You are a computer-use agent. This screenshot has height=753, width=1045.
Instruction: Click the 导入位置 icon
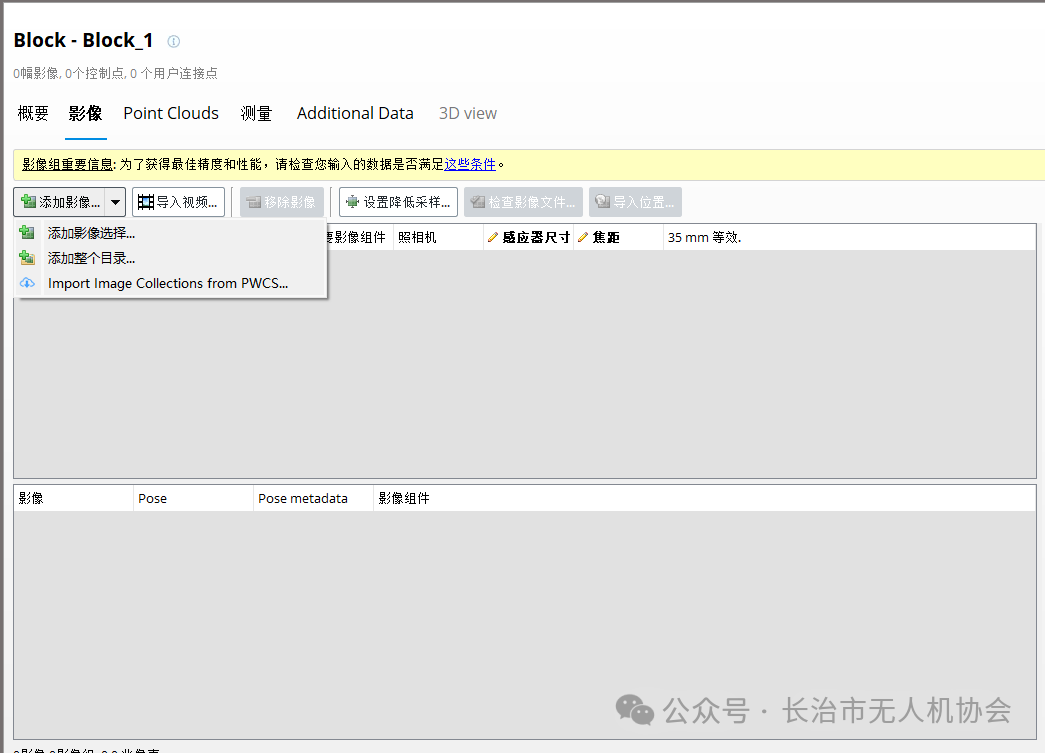602,202
